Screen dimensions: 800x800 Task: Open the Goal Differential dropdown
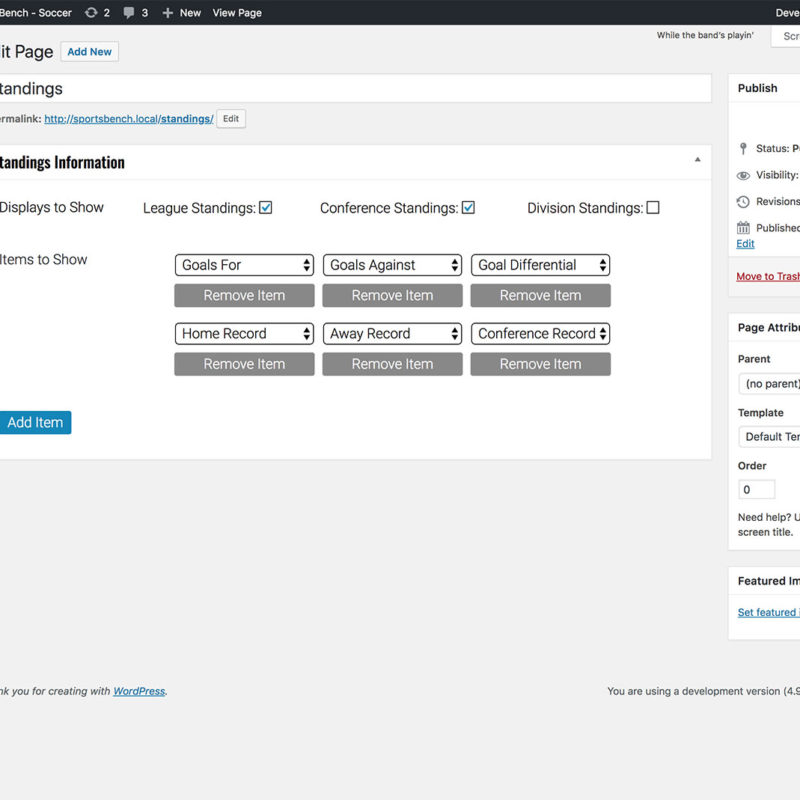click(540, 265)
